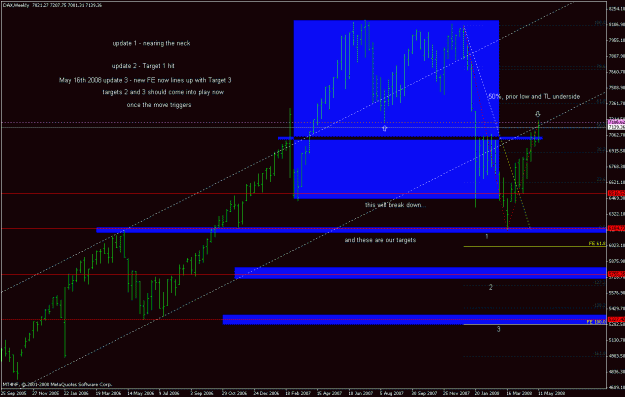Click the "25 Sep 2005" date axis label

13,393
